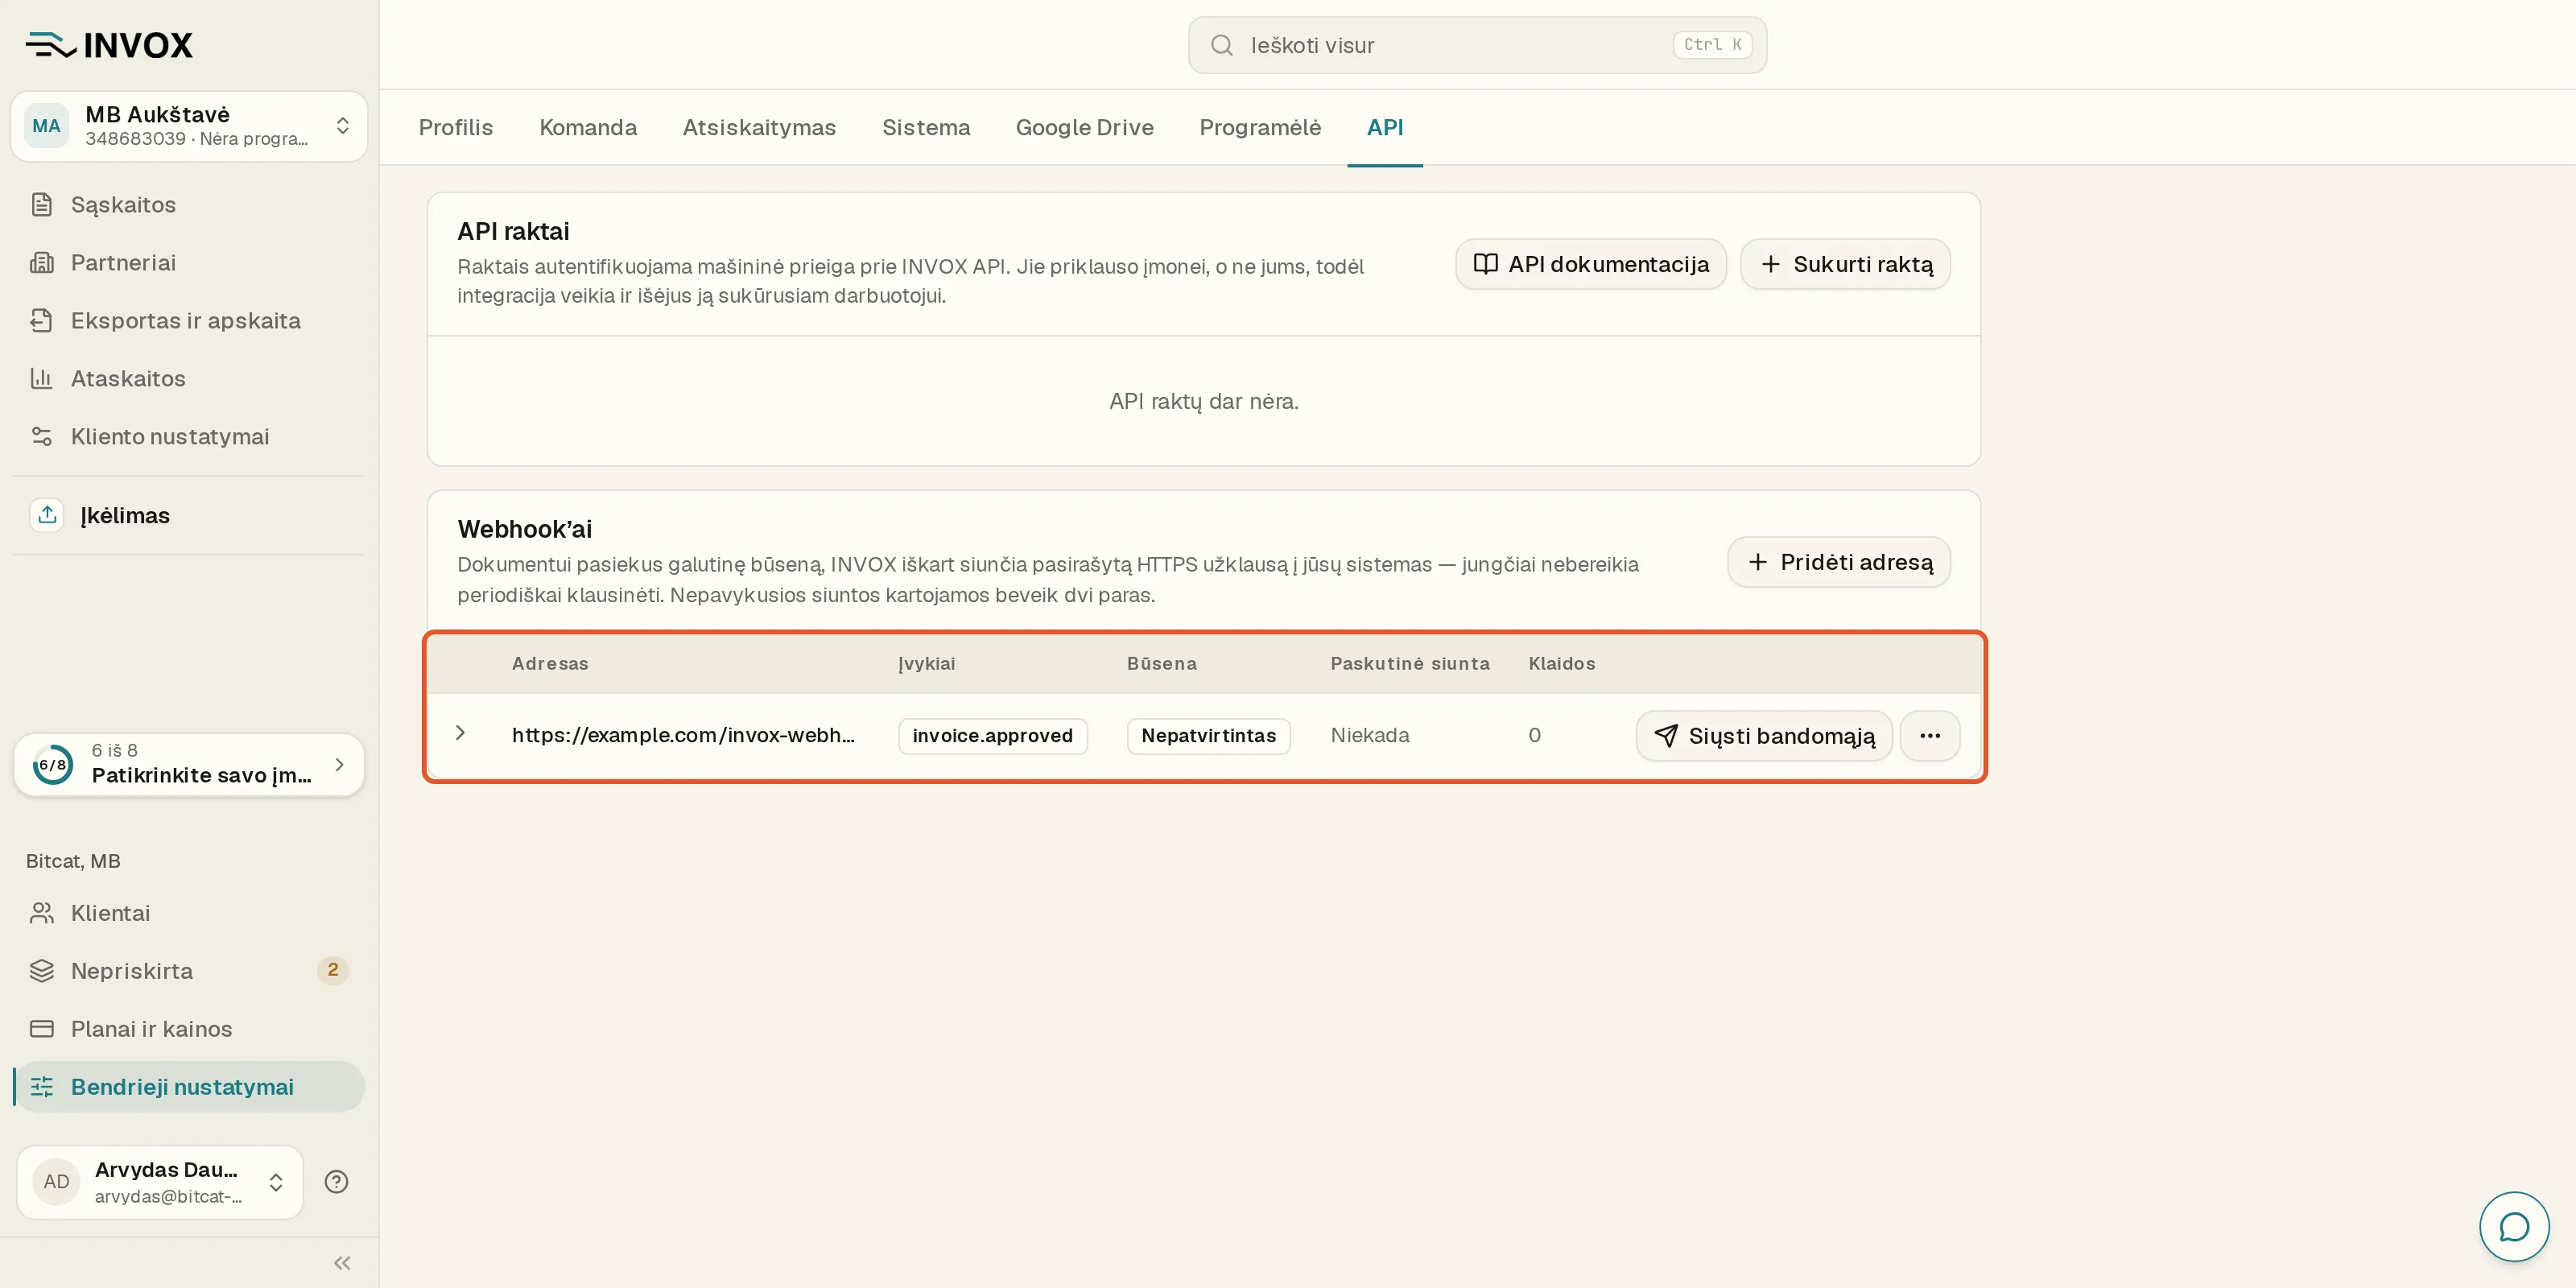Click the MA company avatar
The image size is (2576, 1288).
pyautogui.click(x=46, y=126)
